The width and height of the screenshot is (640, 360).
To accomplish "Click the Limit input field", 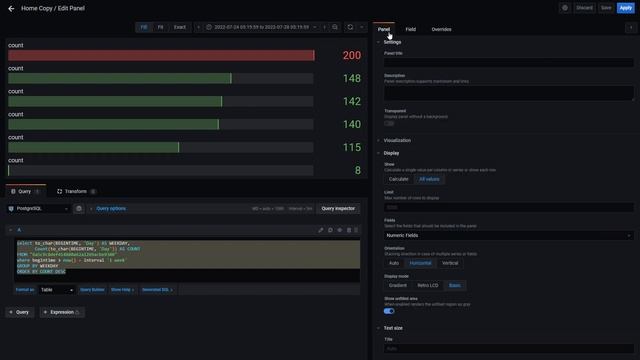I will [509, 207].
